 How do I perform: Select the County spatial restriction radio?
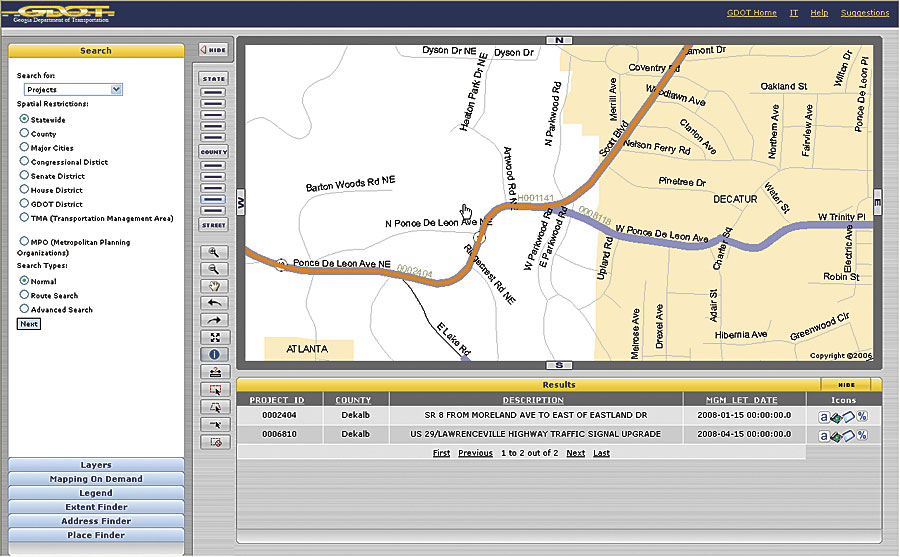24,133
